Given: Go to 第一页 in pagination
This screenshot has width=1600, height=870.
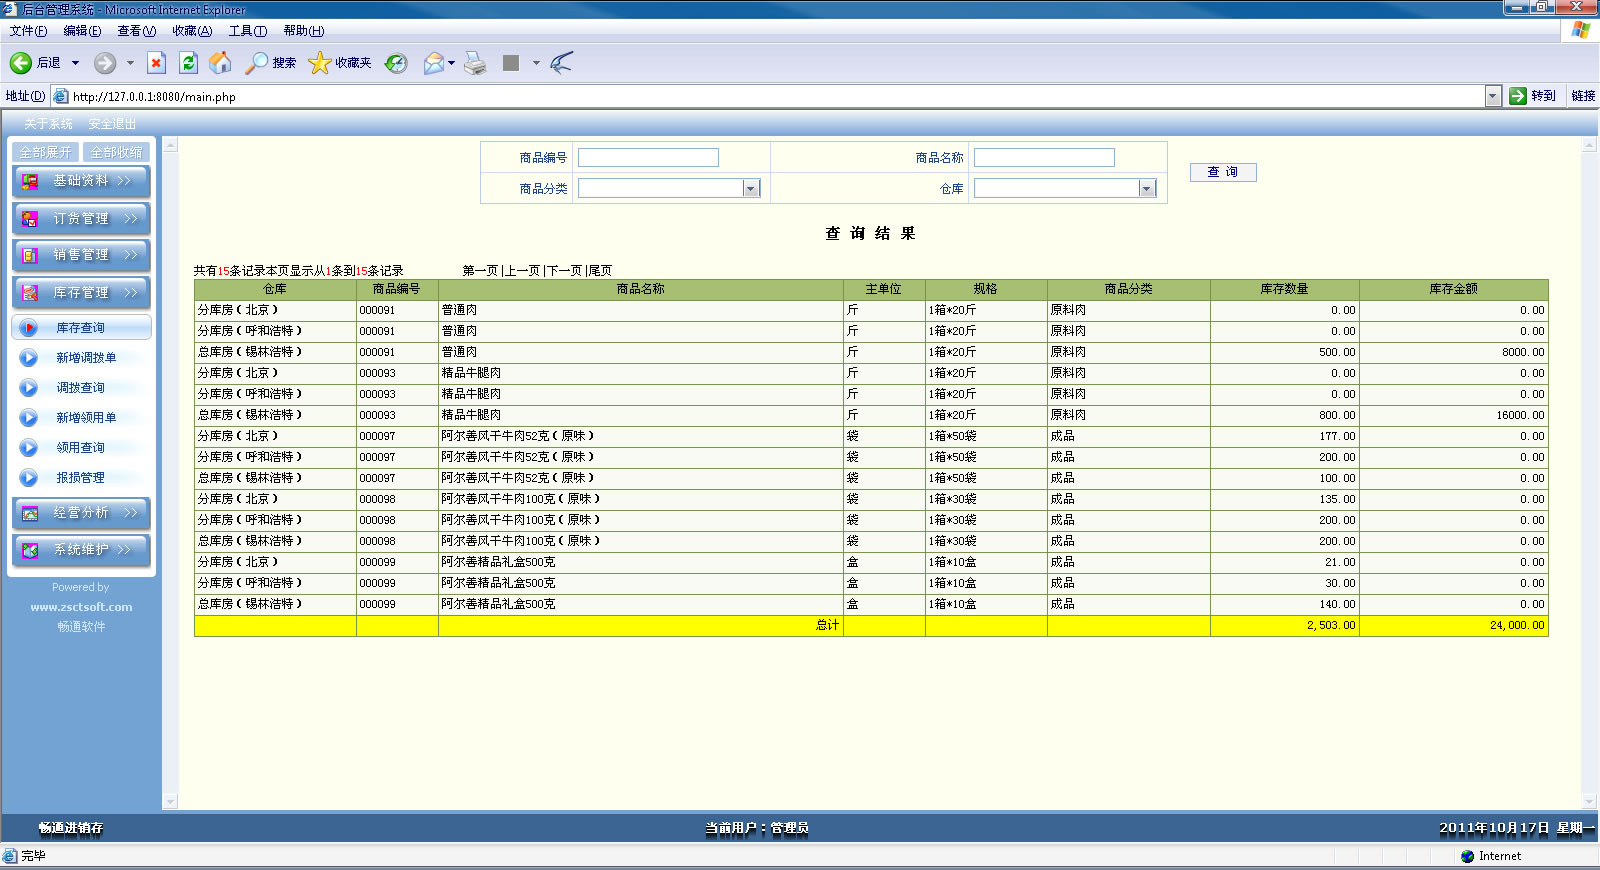Looking at the screenshot, I should pyautogui.click(x=480, y=271).
